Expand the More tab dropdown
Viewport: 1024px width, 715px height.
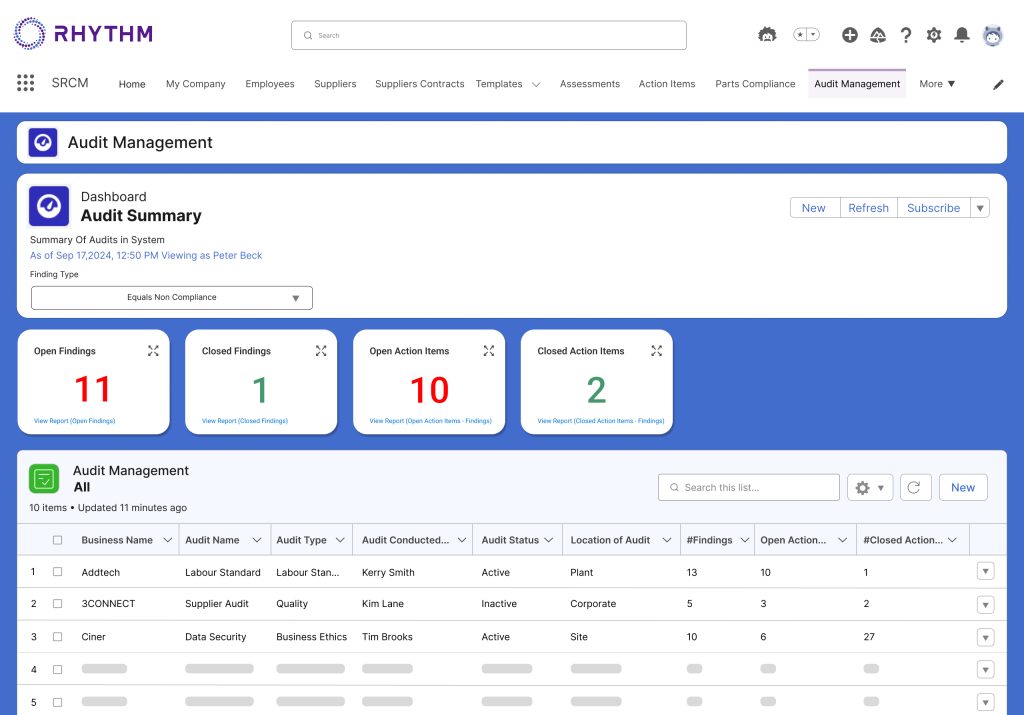936,84
